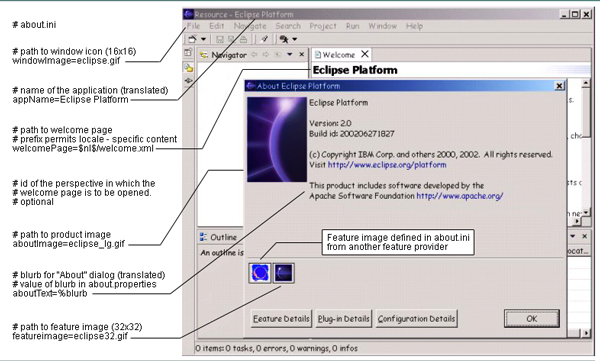Click OK in About dialog
This screenshot has width=600, height=361.
[x=532, y=319]
